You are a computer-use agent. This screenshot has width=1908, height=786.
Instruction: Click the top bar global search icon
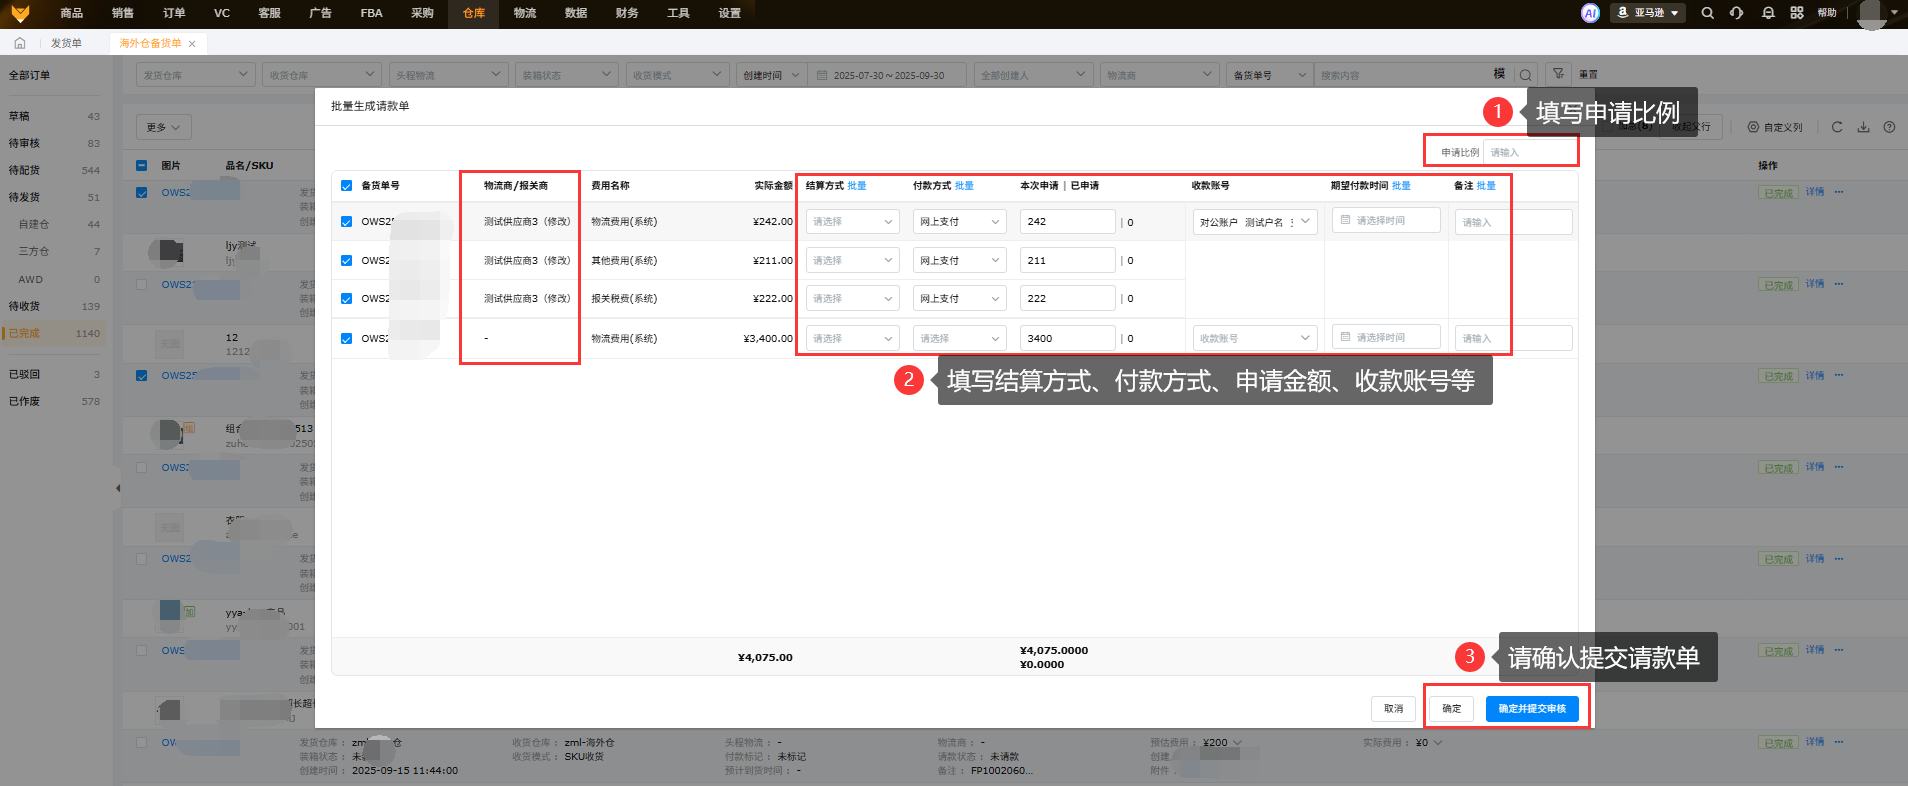[x=1708, y=13]
